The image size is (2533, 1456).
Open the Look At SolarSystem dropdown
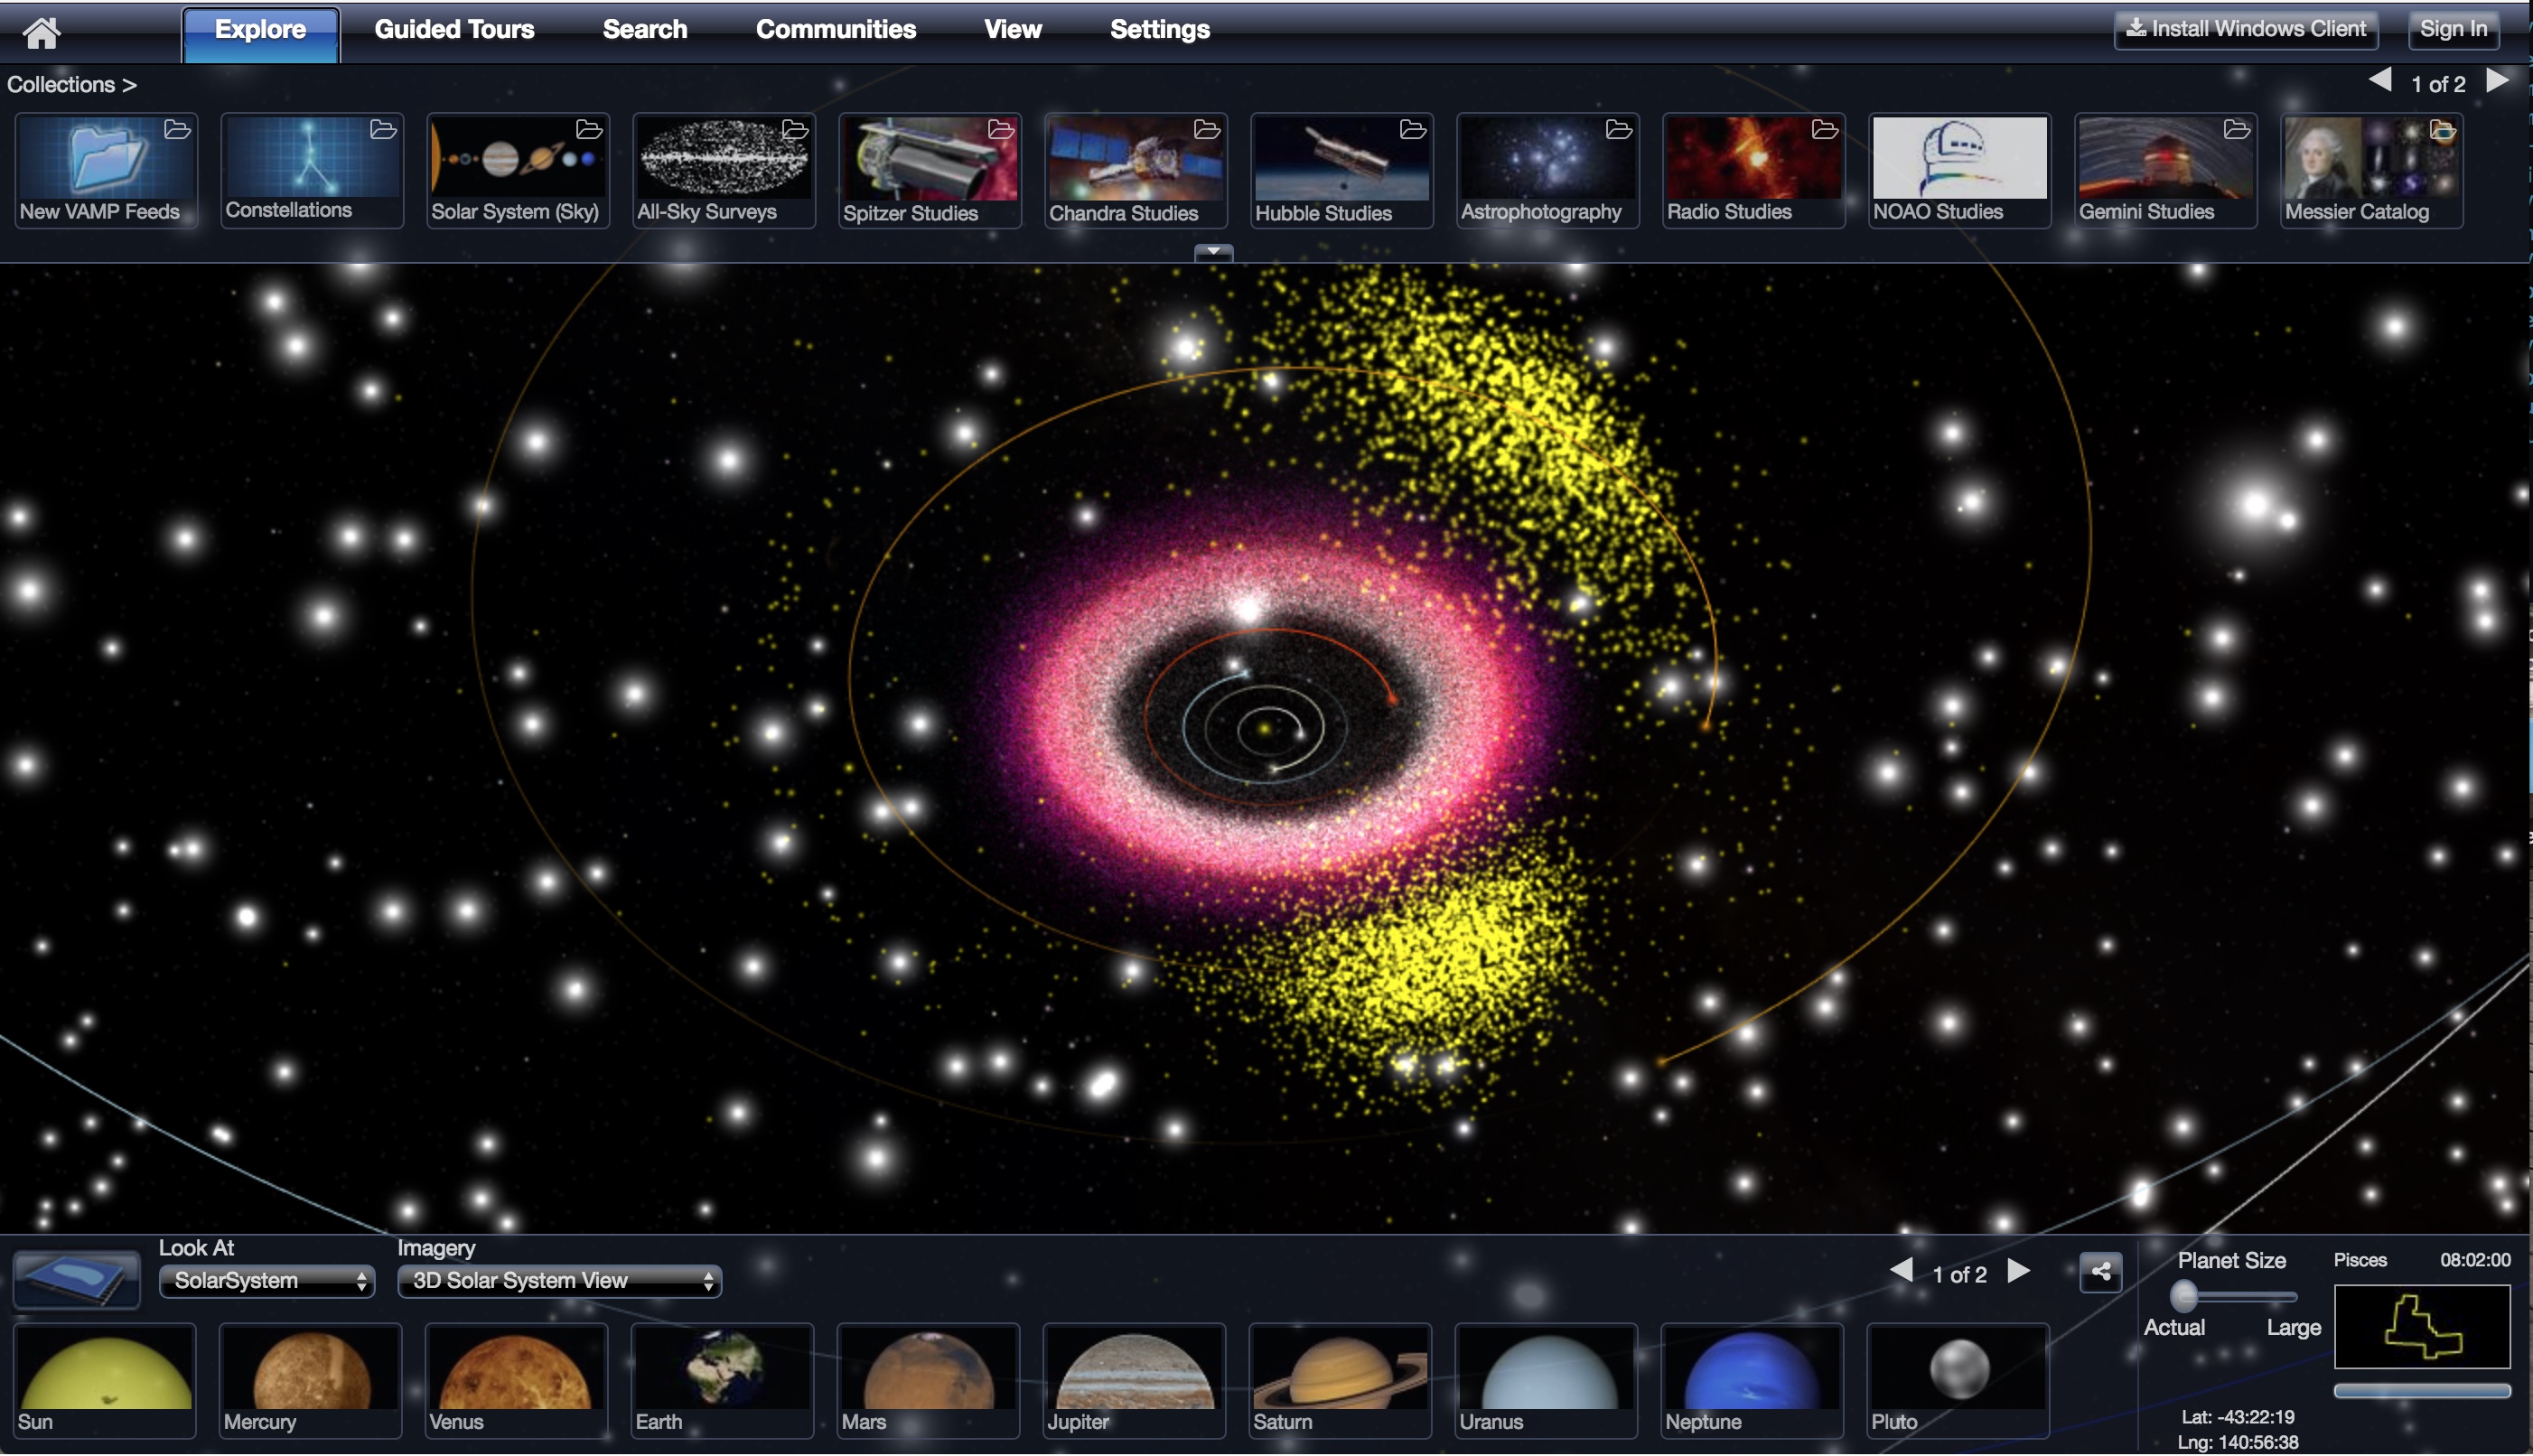[x=267, y=1281]
